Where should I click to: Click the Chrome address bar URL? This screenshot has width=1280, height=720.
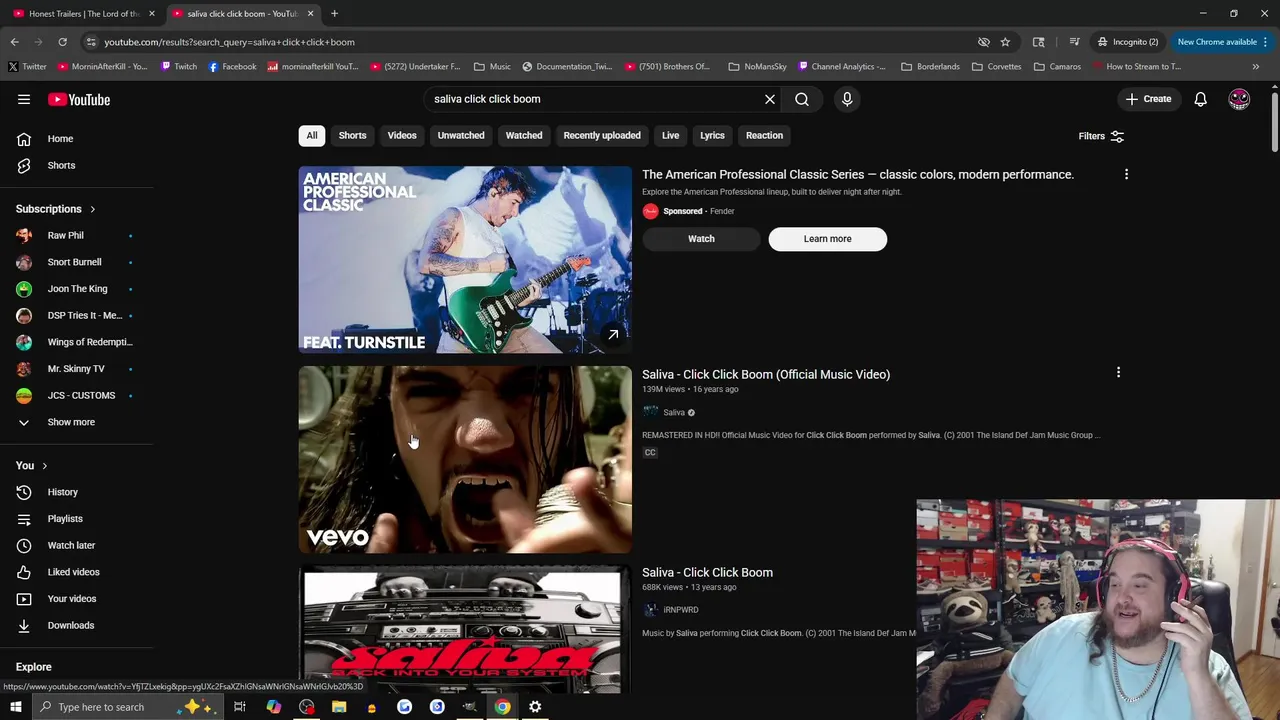point(229,42)
